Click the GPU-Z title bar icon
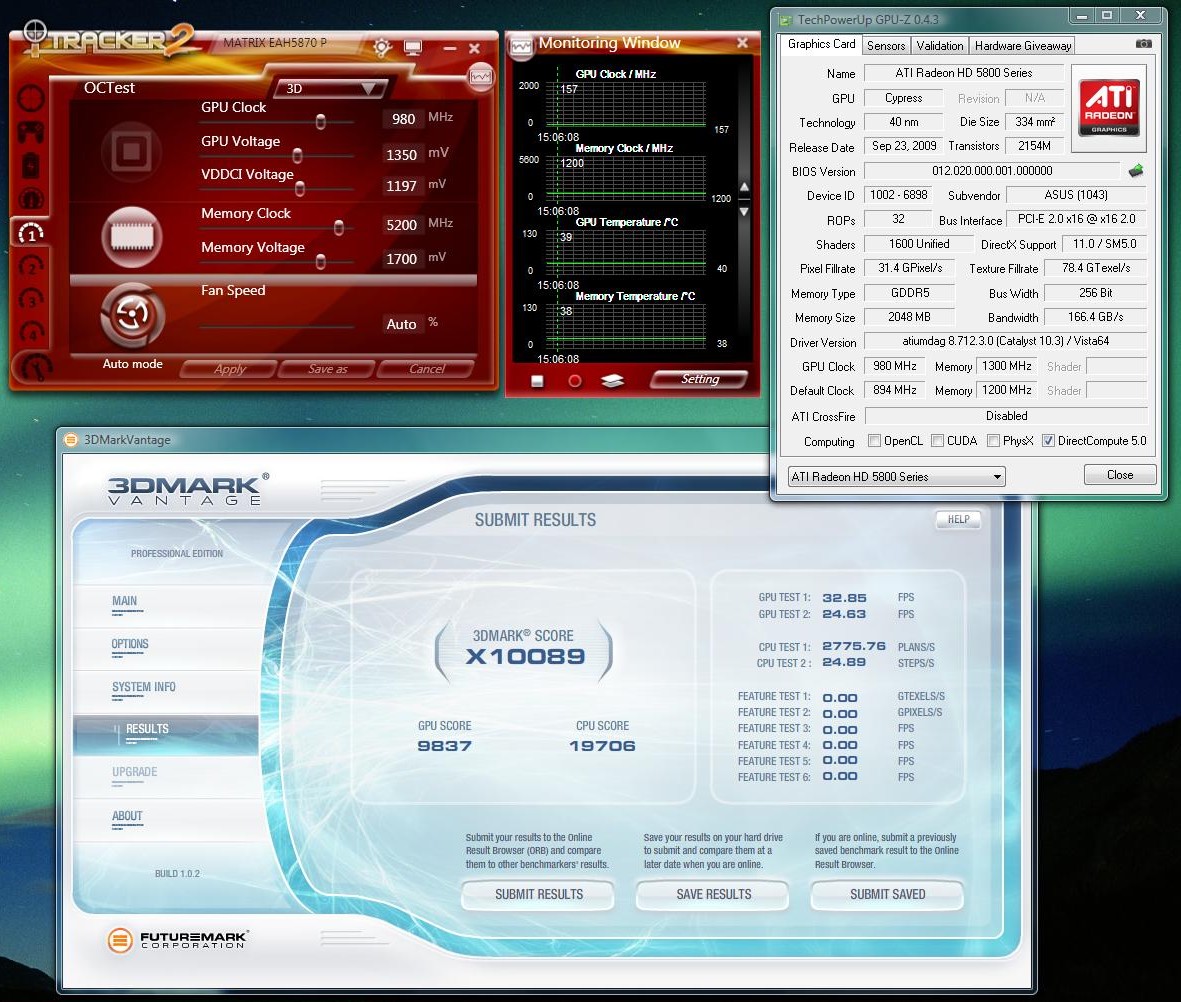 click(786, 20)
